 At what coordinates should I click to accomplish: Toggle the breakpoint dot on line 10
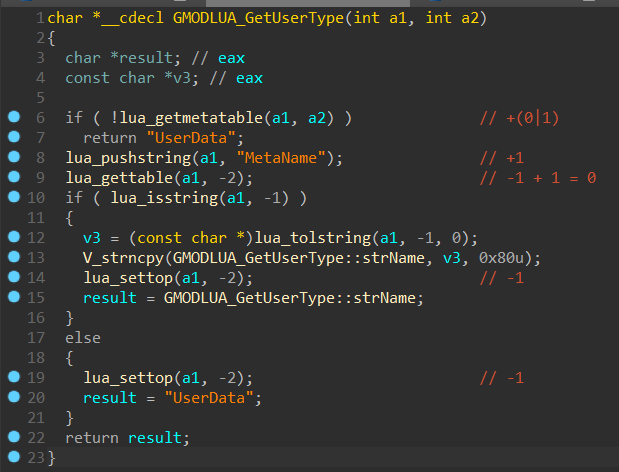[x=14, y=197]
